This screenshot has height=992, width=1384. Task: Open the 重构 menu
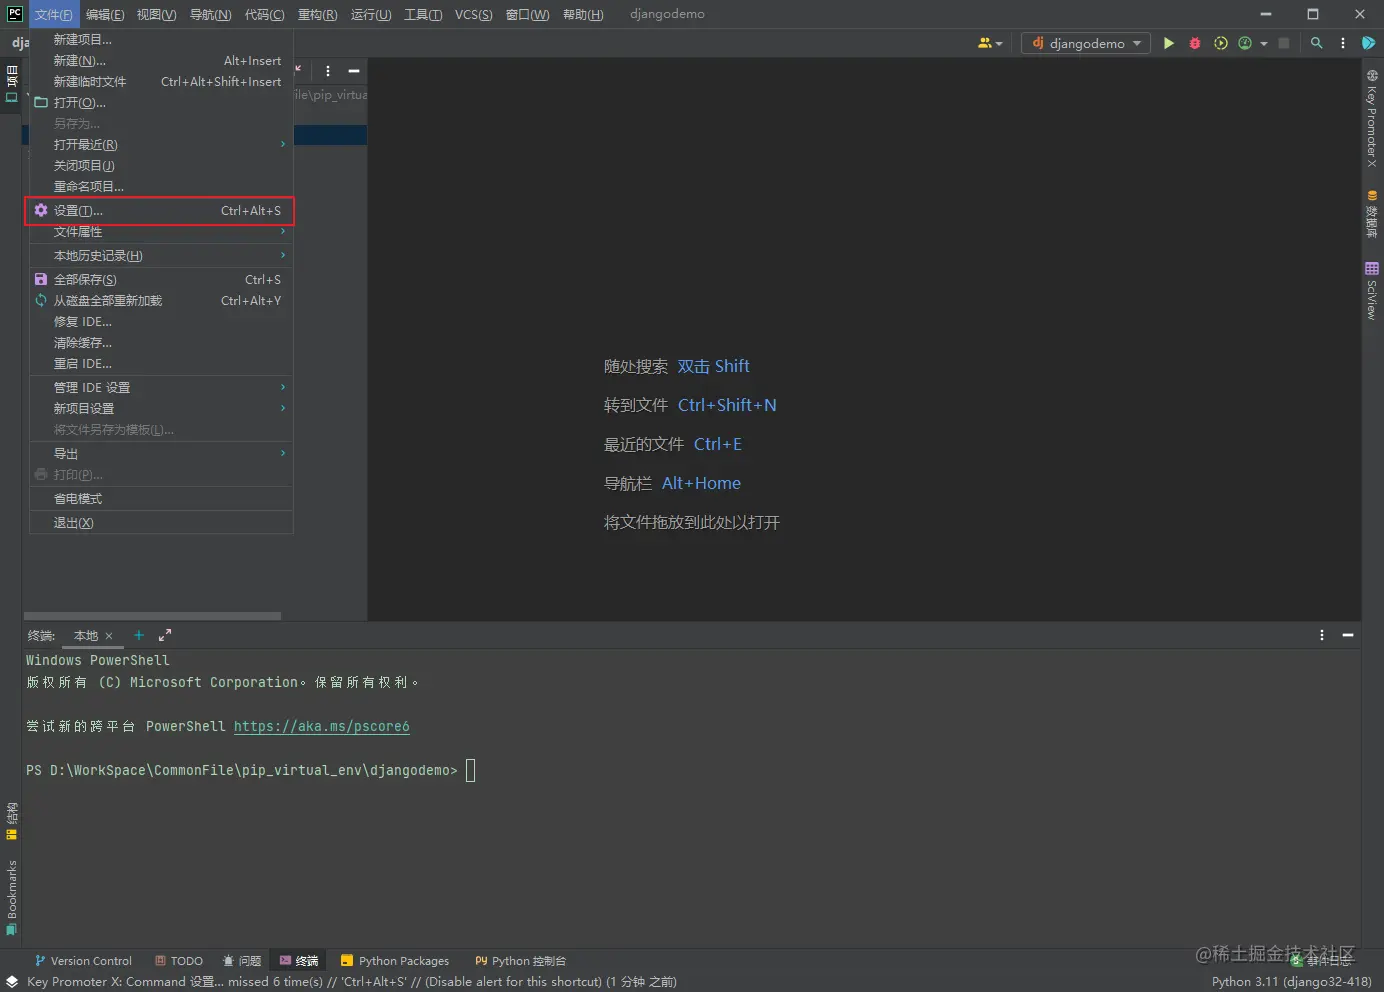point(318,15)
